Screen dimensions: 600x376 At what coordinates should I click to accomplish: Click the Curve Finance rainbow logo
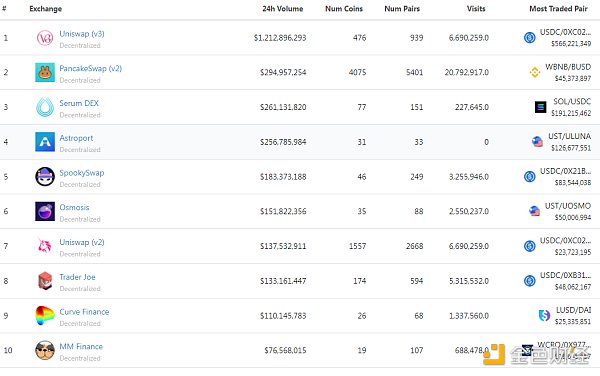[x=45, y=316]
